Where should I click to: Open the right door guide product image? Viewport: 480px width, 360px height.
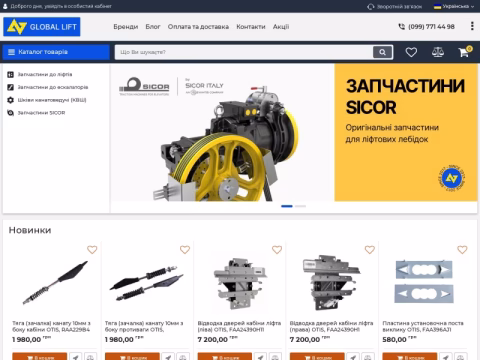[331, 283]
